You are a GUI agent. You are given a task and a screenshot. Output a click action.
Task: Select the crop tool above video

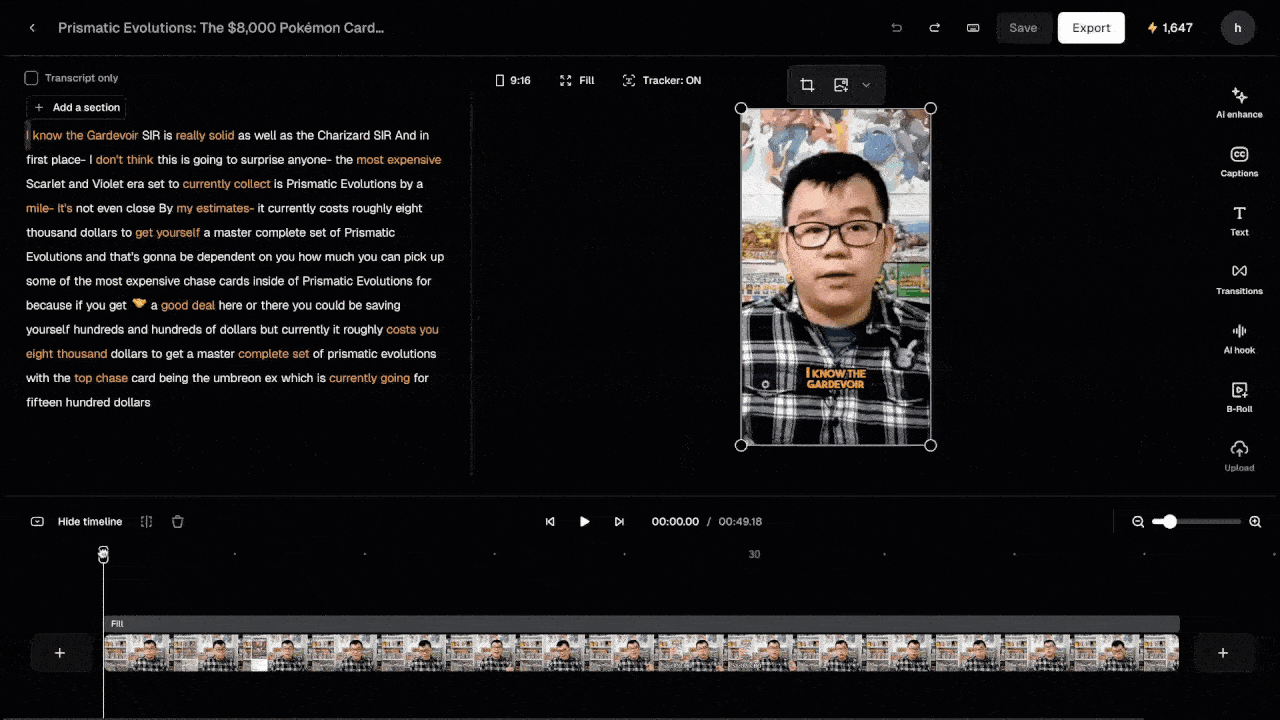click(x=807, y=85)
